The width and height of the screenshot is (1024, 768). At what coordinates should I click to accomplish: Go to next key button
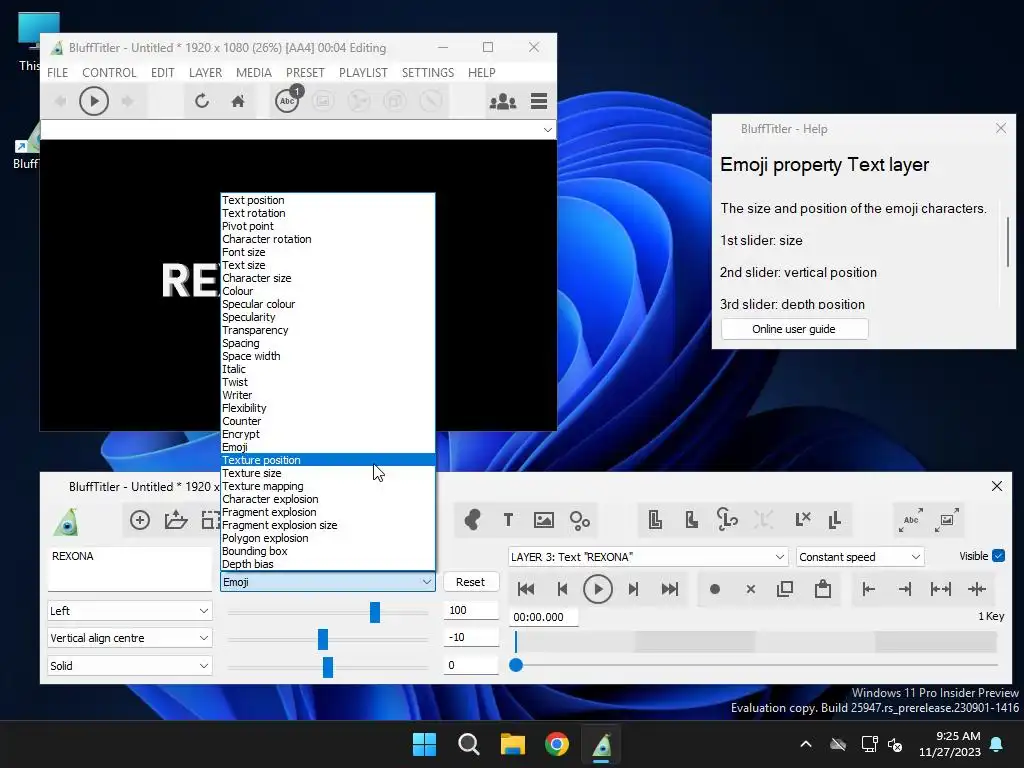point(633,589)
